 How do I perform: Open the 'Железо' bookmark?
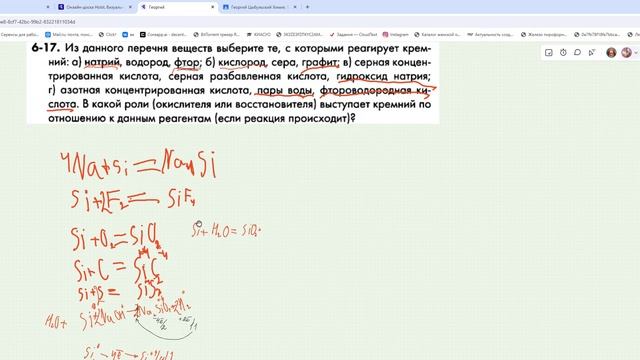544,35
